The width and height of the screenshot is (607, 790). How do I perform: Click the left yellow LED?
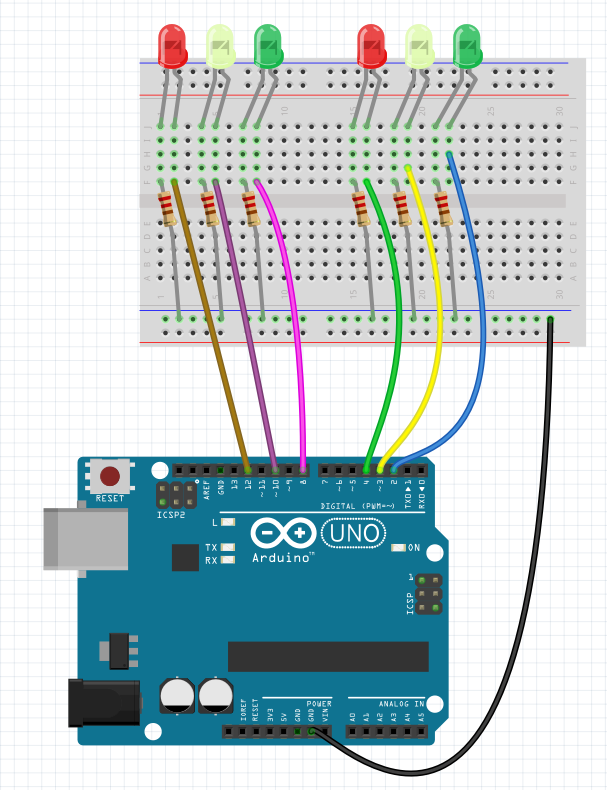(x=220, y=46)
